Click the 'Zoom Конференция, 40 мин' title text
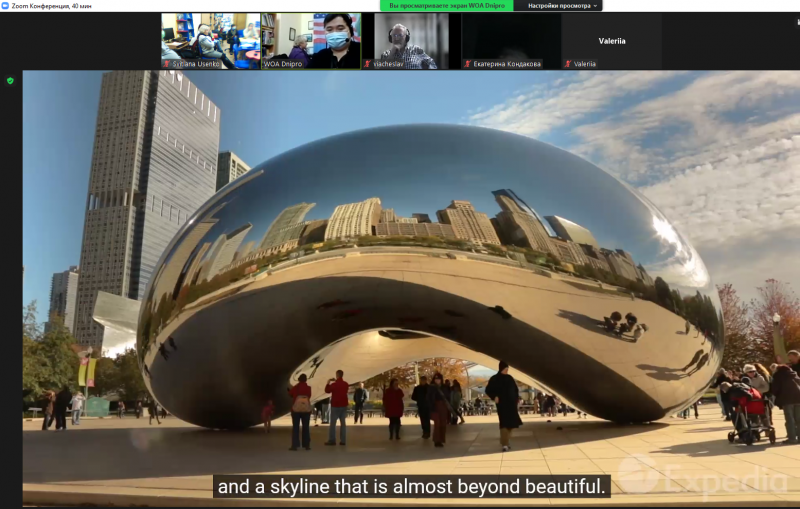Screen dimensions: 800x509 [x=52, y=6]
